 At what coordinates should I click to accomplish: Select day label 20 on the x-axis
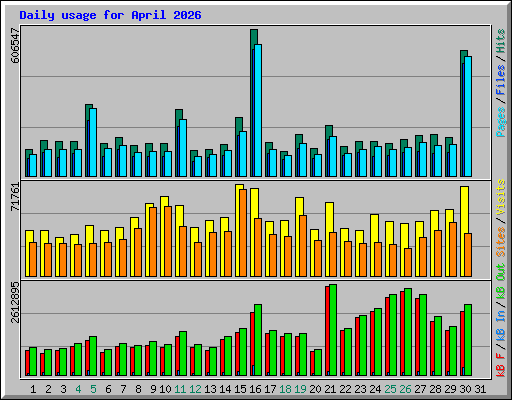coord(315,389)
